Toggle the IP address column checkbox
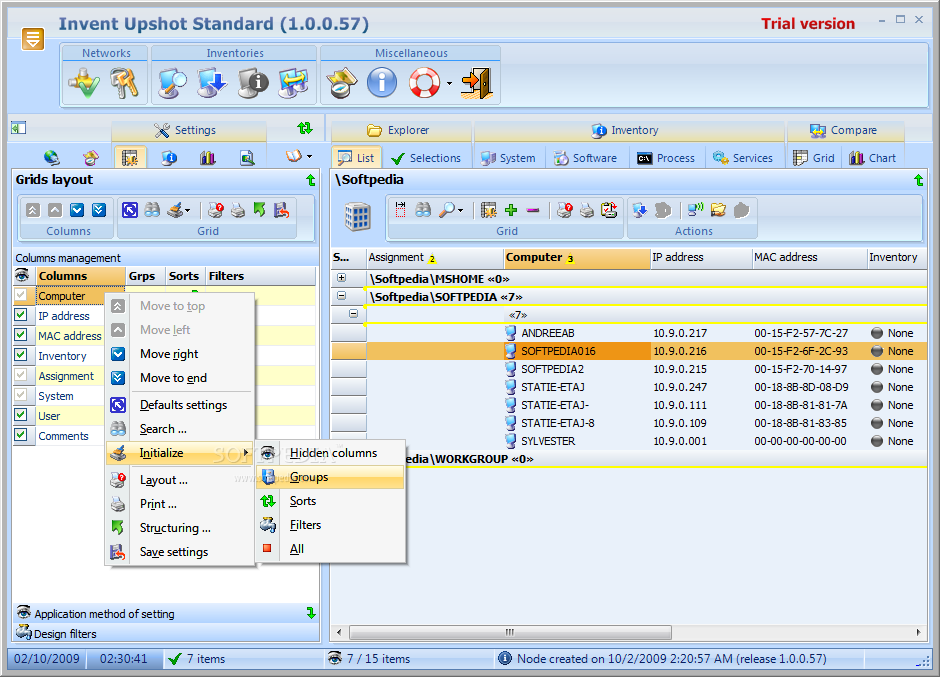940x677 pixels. point(21,315)
